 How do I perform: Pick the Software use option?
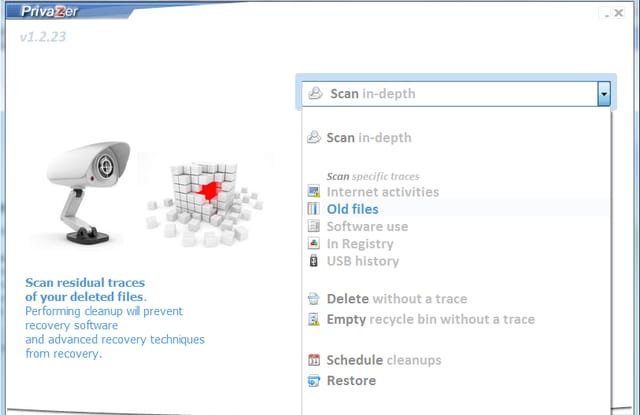(x=367, y=226)
